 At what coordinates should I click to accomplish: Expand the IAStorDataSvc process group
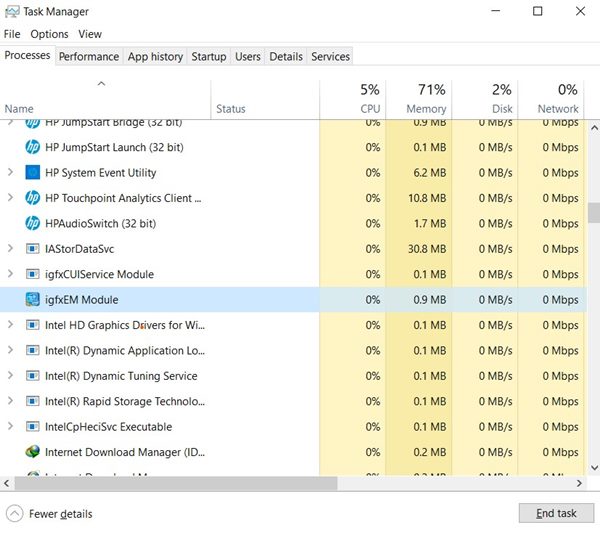[x=11, y=249]
